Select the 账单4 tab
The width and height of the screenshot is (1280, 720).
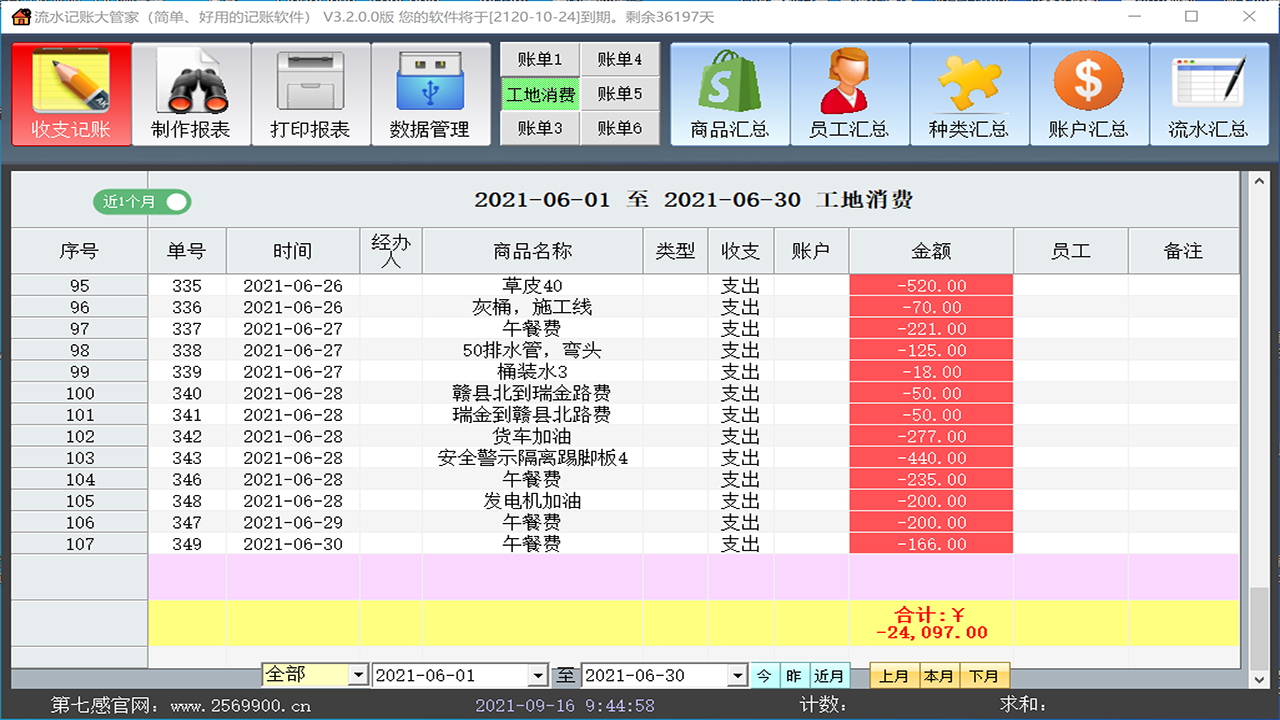coord(620,59)
